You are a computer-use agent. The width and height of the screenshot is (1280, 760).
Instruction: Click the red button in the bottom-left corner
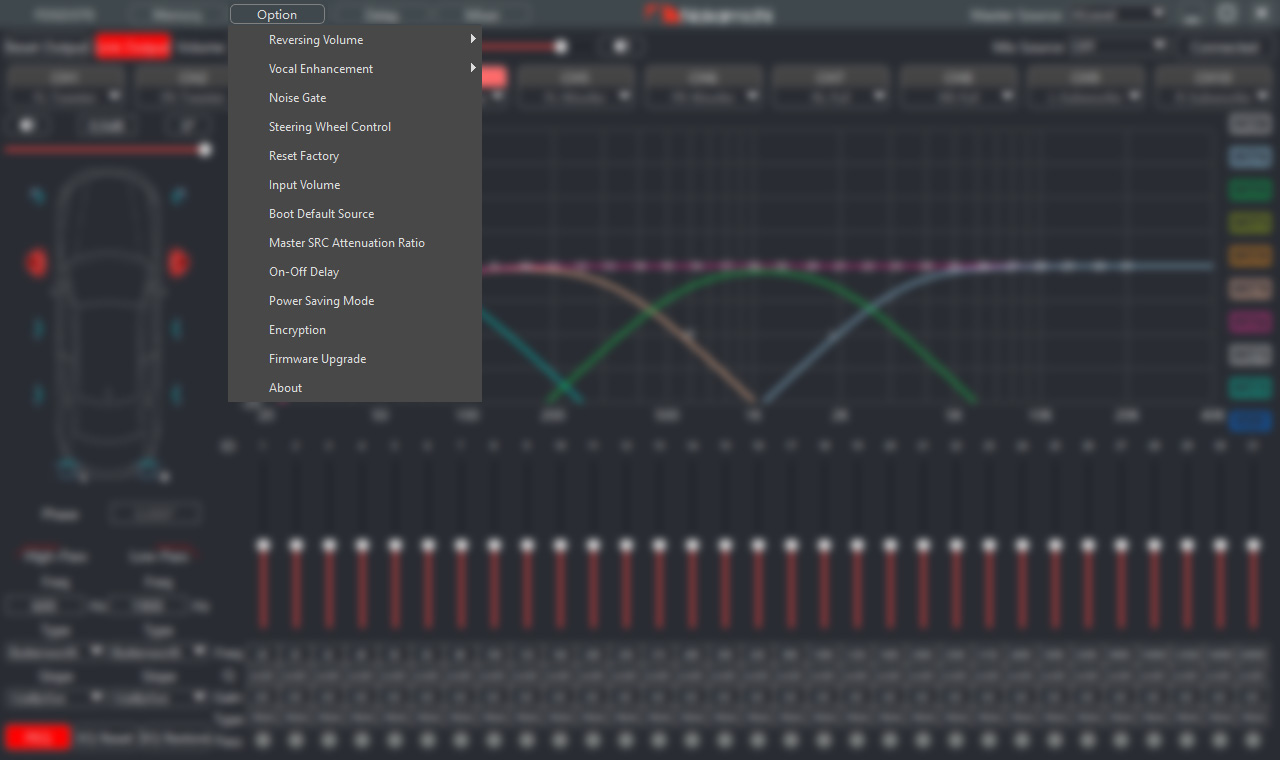coord(38,738)
